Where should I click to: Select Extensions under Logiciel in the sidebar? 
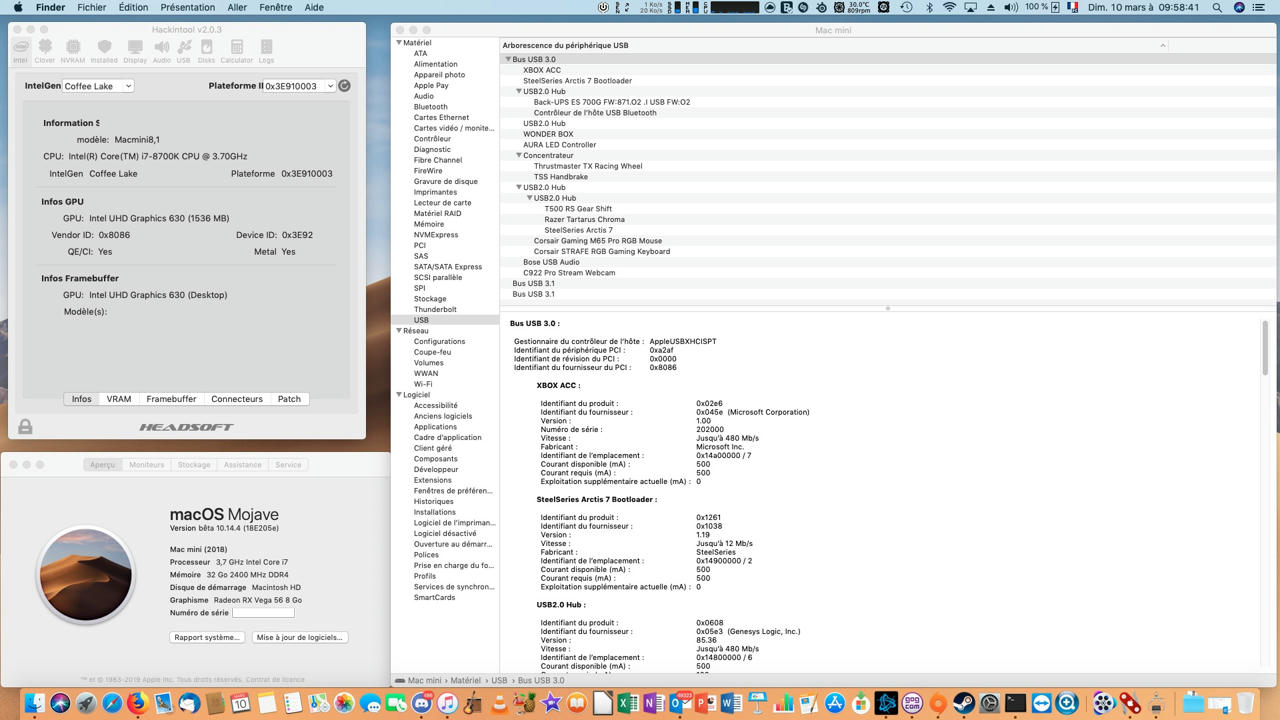point(433,480)
